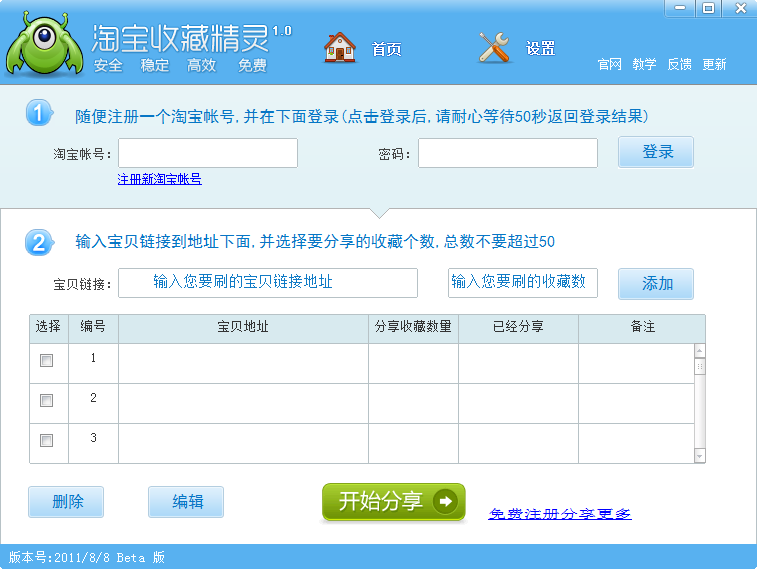Open the home page via house icon
Image resolution: width=757 pixels, height=569 pixels.
click(x=340, y=47)
